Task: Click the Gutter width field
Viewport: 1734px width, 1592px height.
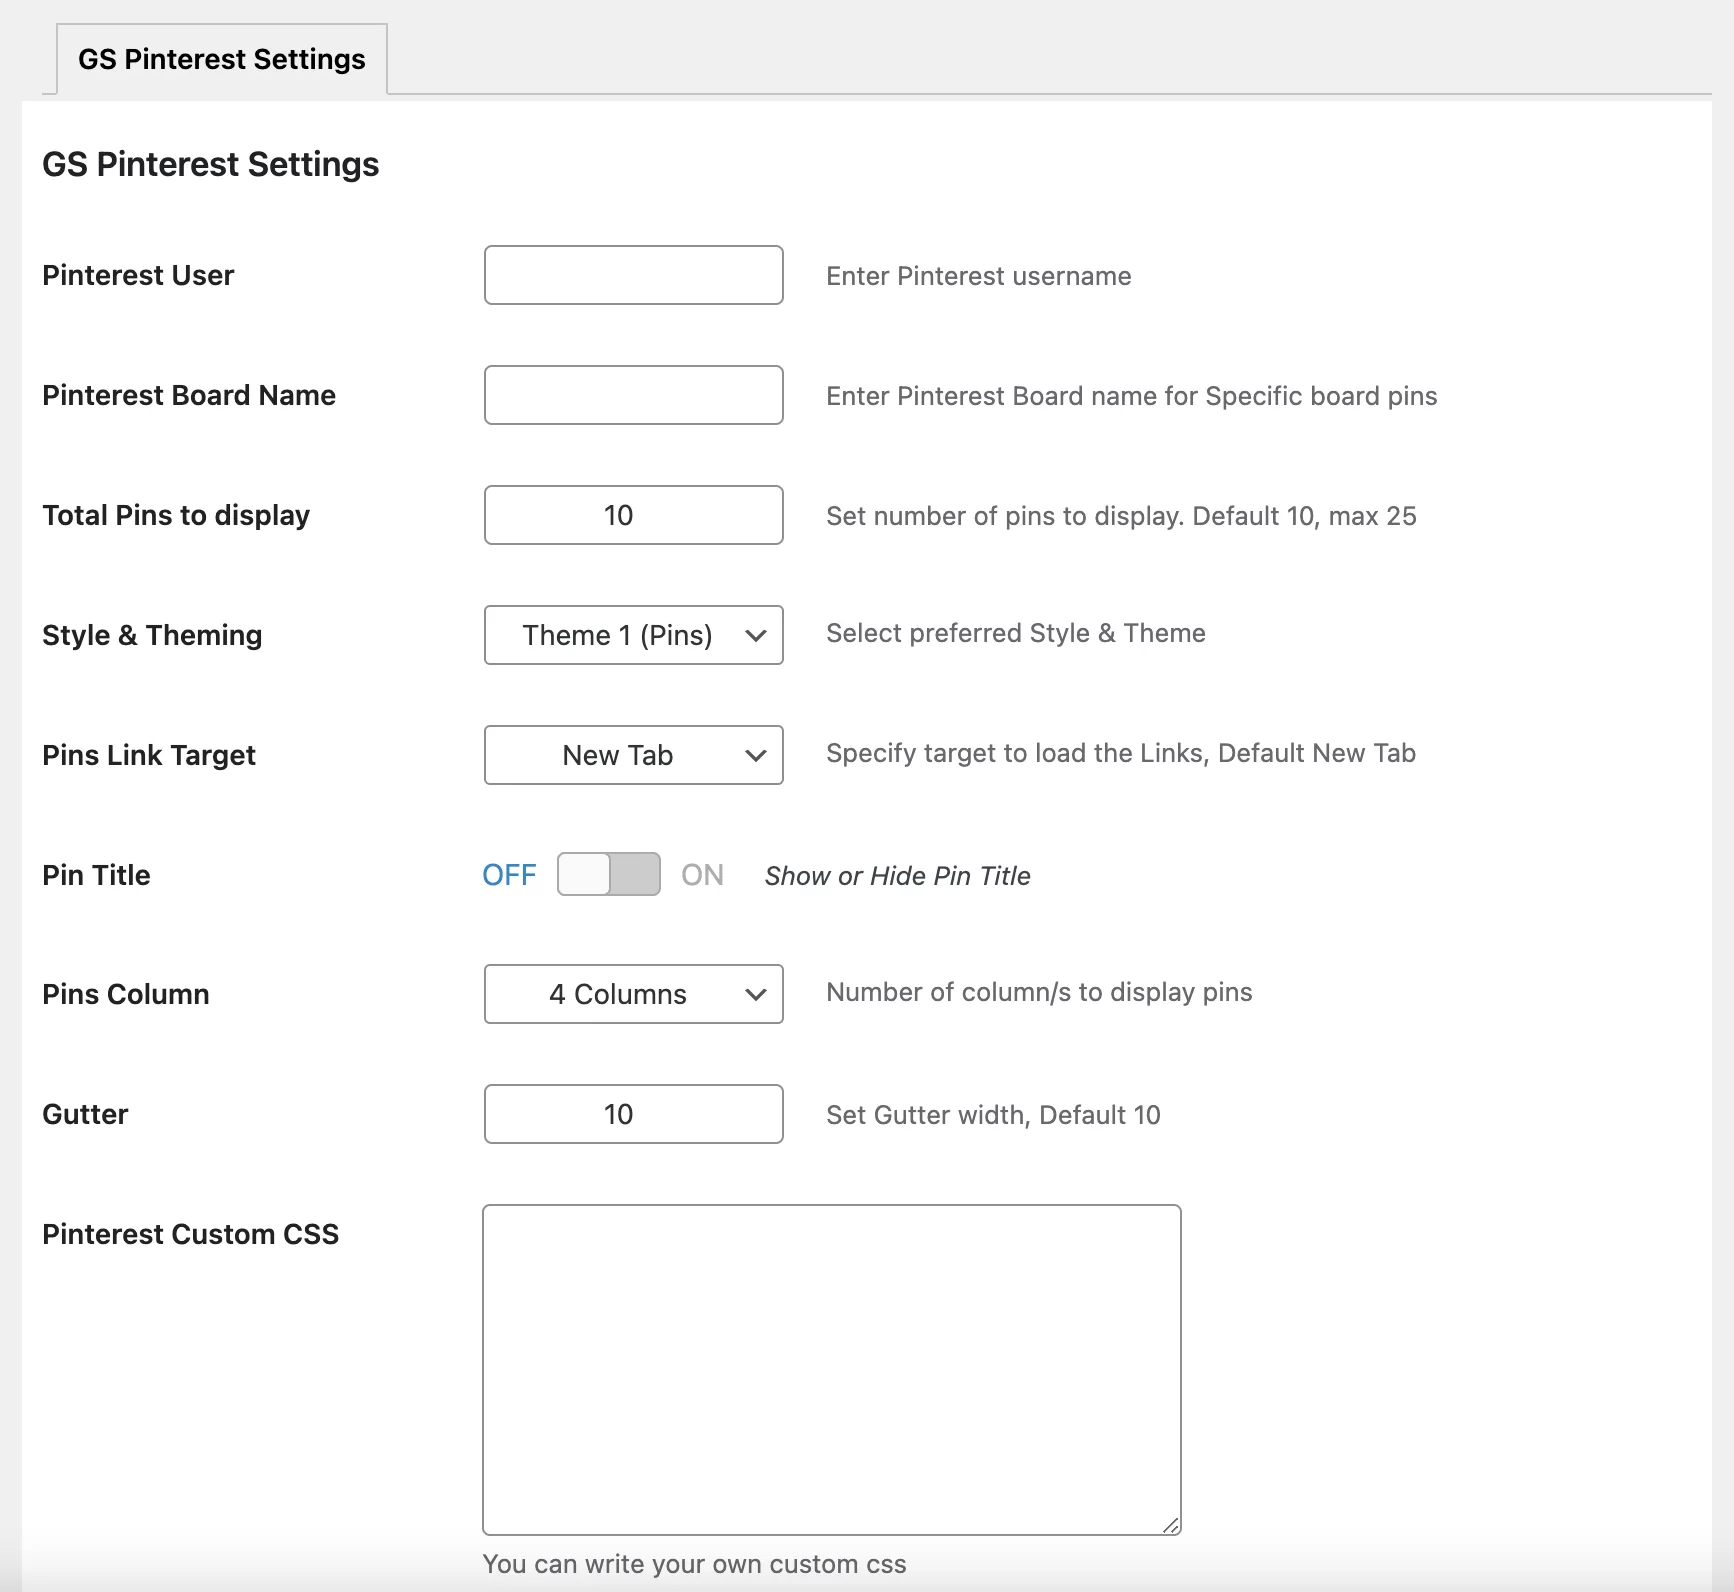Action: pos(633,1114)
